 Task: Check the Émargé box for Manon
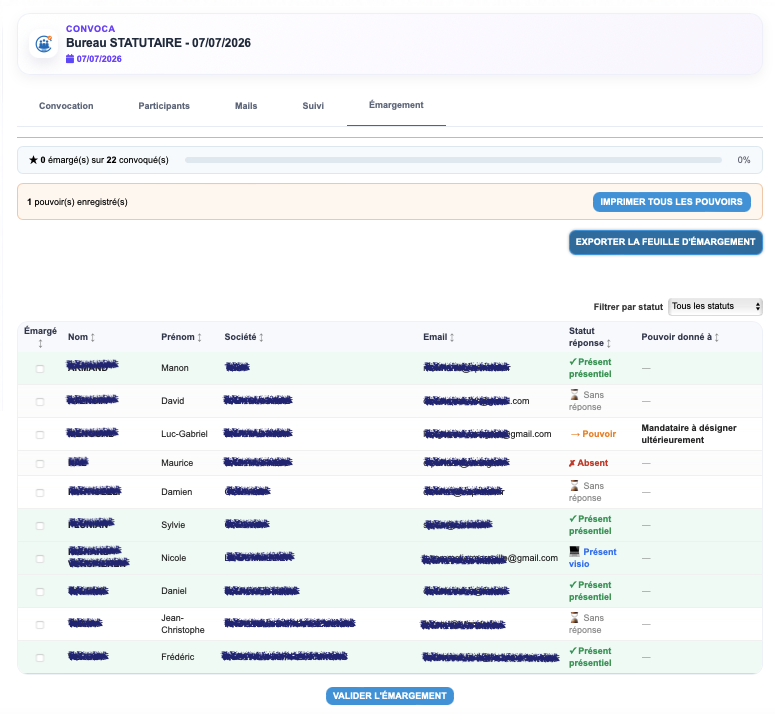[40, 369]
